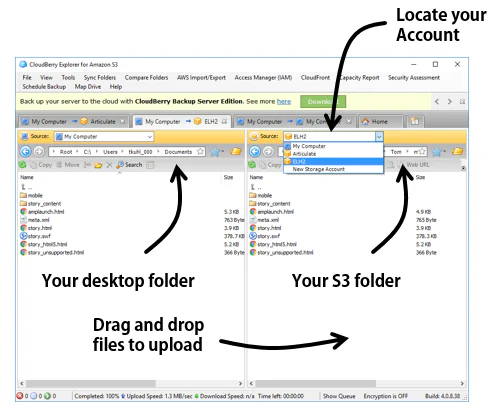
Task: Choose Articulate from the source list
Action: click(x=333, y=154)
